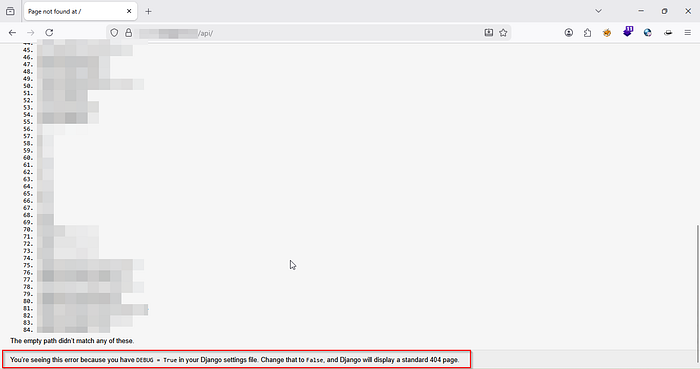This screenshot has height=369, width=700.
Task: Open the dark extension icon beside the menu
Action: [668, 33]
